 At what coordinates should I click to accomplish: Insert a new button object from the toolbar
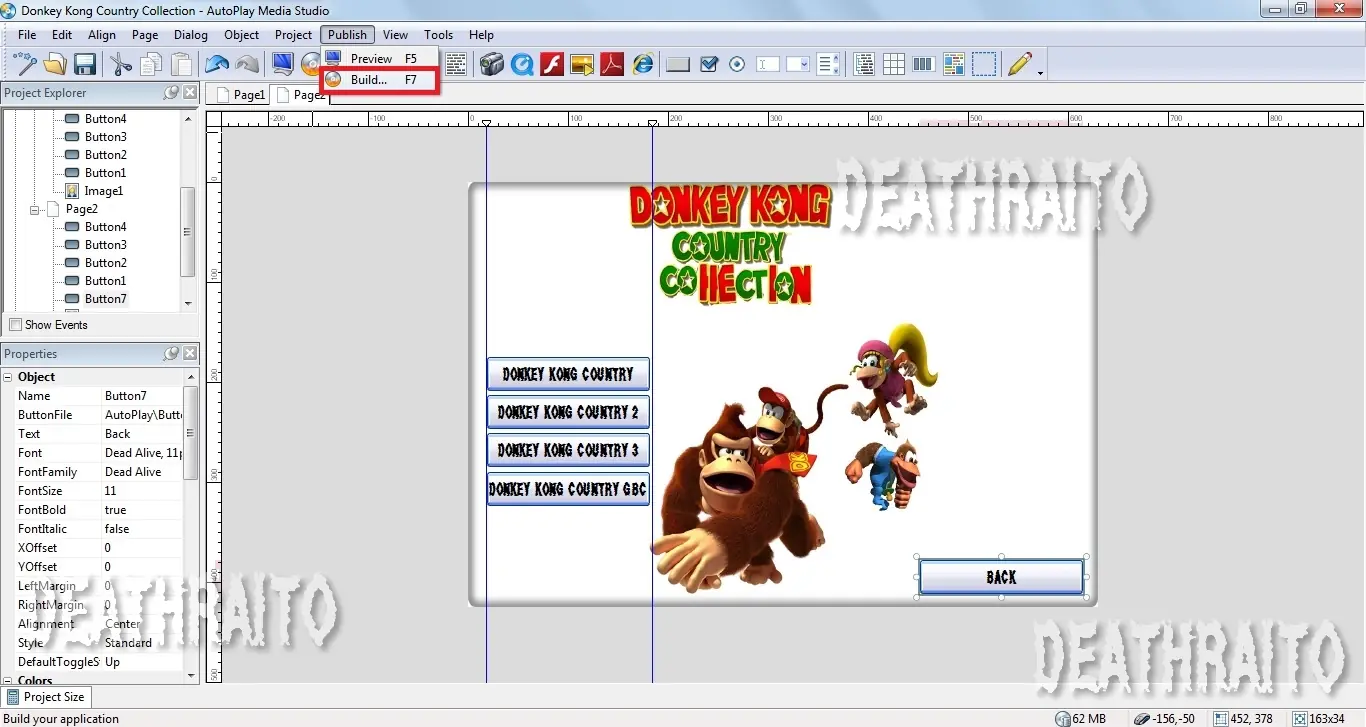[x=678, y=65]
